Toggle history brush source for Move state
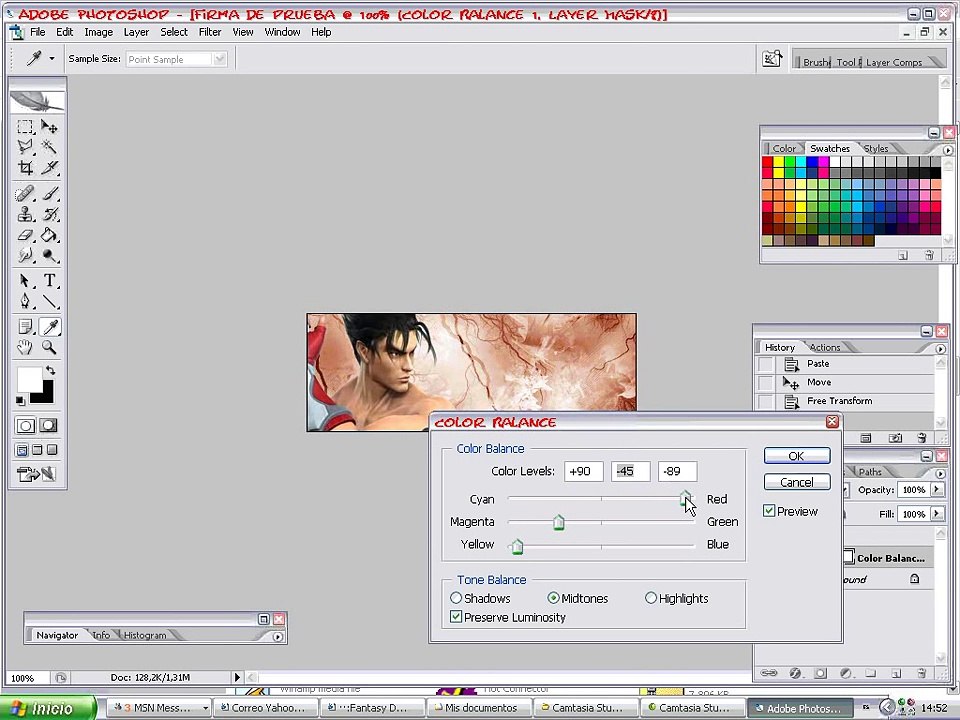The width and height of the screenshot is (960, 720). 766,383
